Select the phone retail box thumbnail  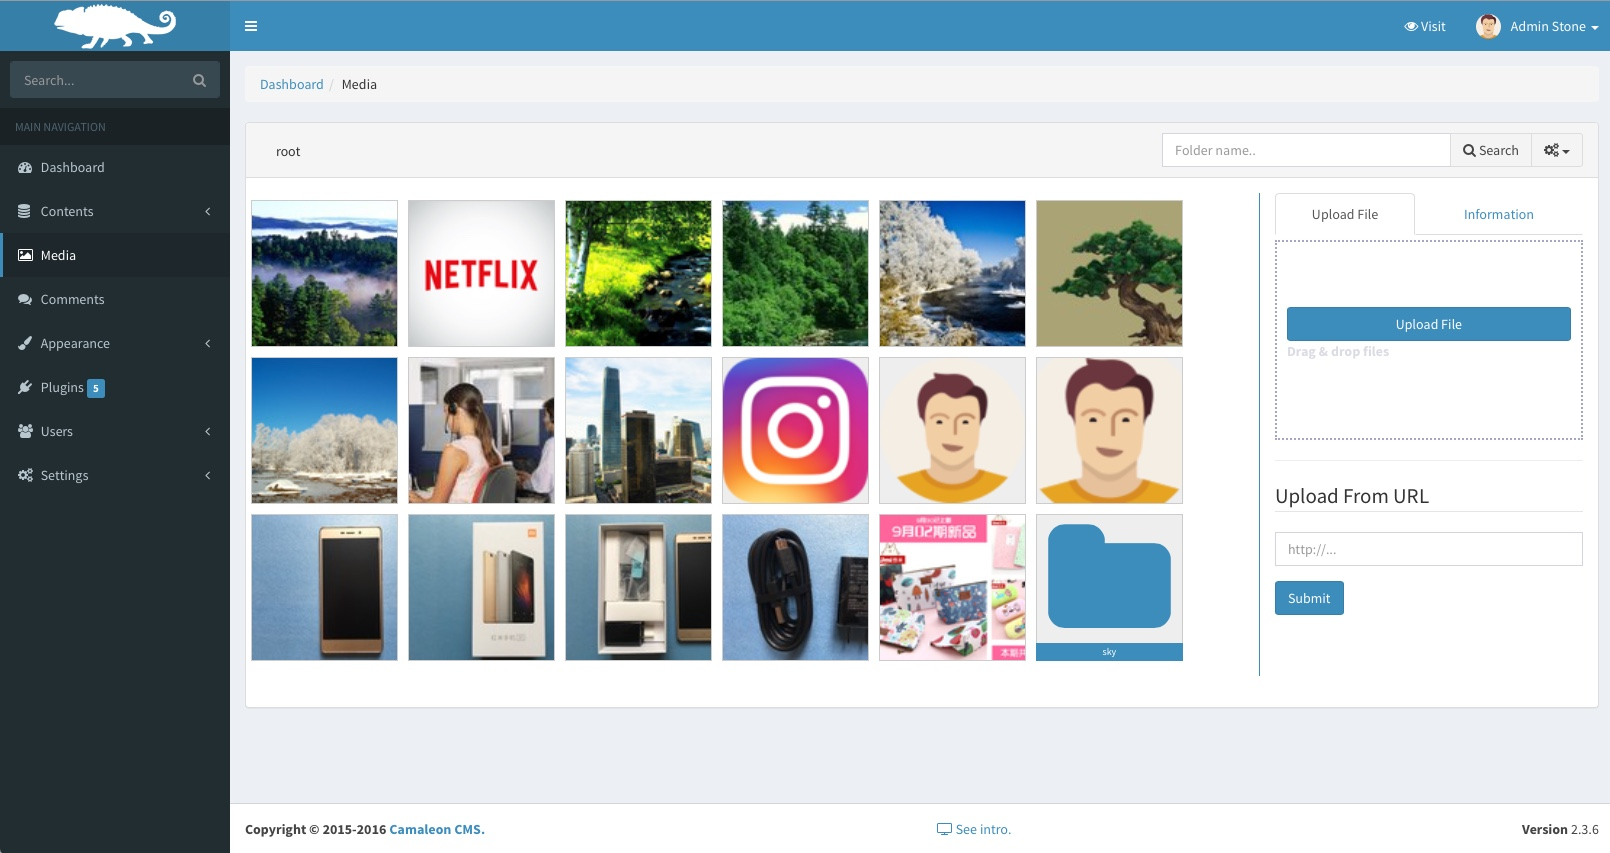tap(481, 587)
